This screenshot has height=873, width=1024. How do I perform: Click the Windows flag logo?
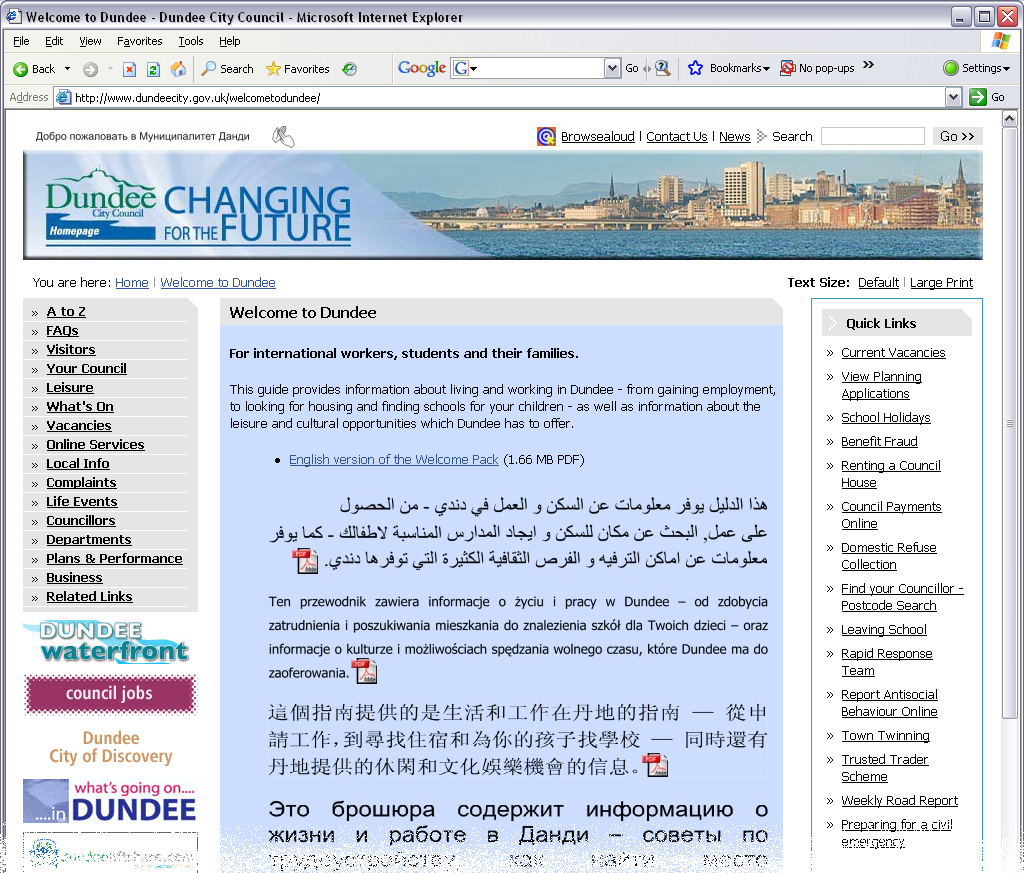(1000, 40)
